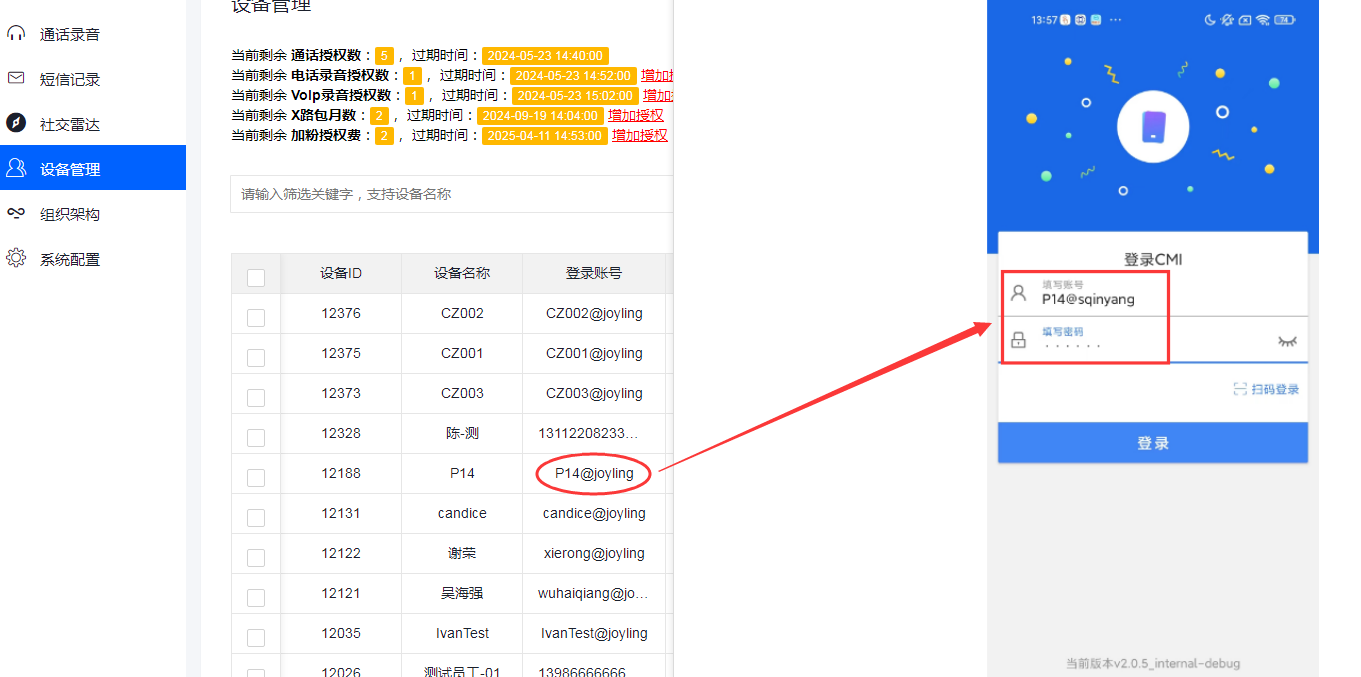Click the 短信记录 envelope icon
Image resolution: width=1361 pixels, height=677 pixels.
coord(17,78)
